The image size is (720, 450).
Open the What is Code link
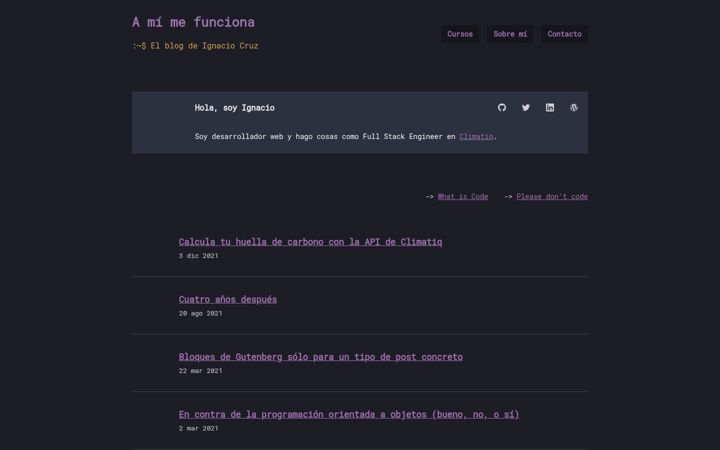(x=462, y=197)
